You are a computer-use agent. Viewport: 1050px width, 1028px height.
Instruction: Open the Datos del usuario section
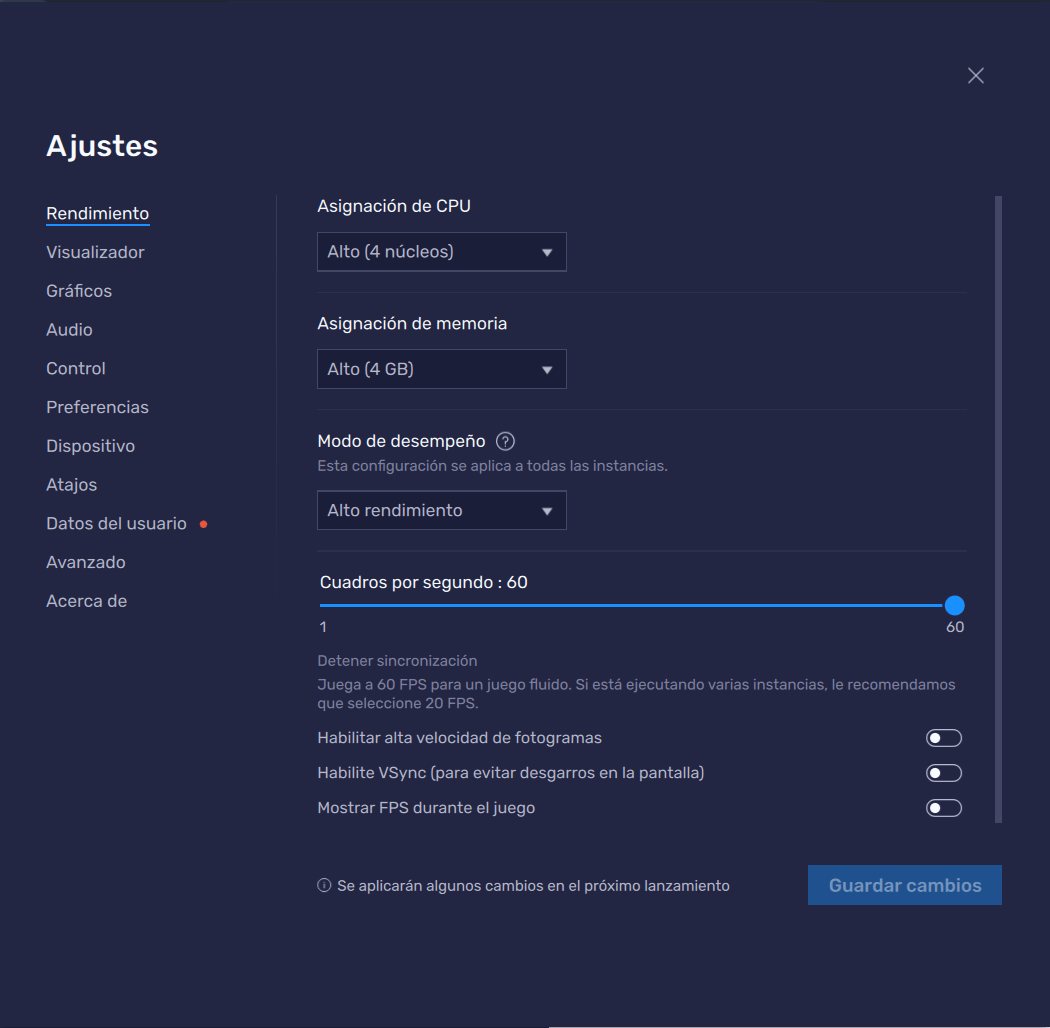(117, 524)
